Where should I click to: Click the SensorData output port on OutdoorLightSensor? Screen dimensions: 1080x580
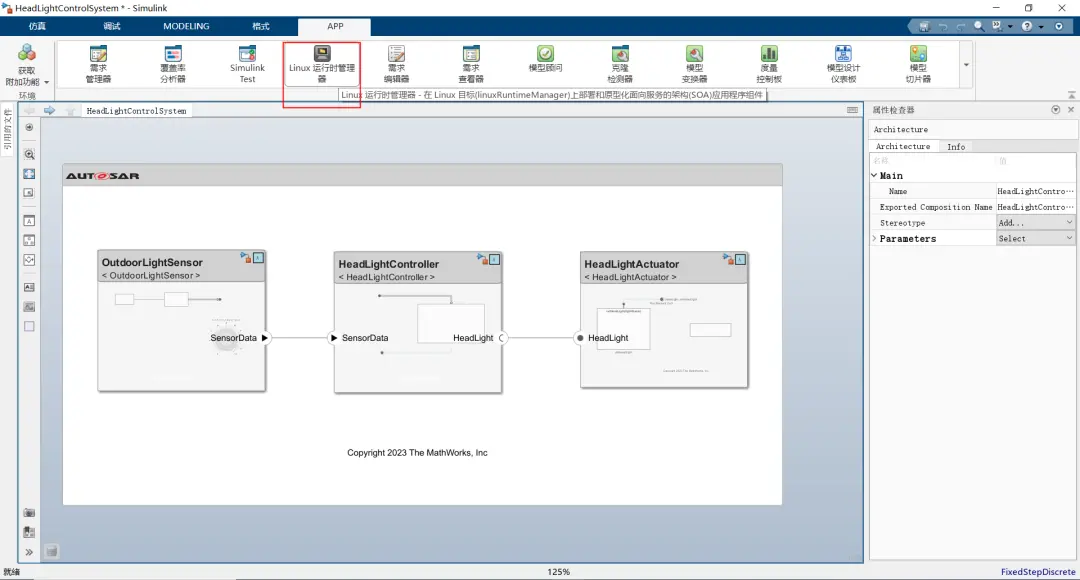[x=264, y=338]
